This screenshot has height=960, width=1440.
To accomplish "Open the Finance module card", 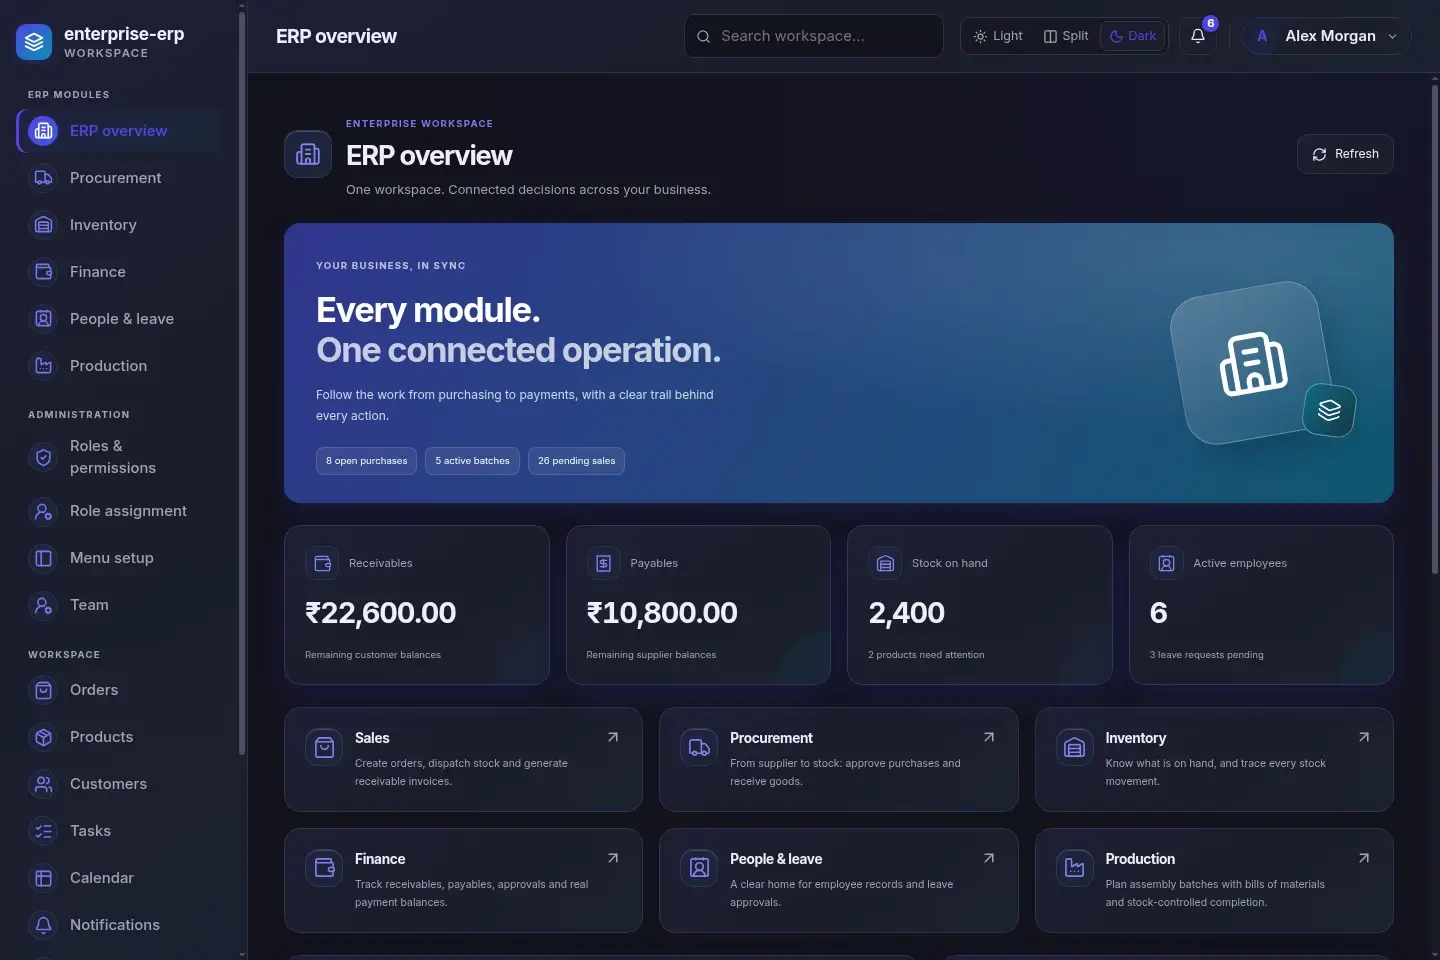I will point(463,881).
